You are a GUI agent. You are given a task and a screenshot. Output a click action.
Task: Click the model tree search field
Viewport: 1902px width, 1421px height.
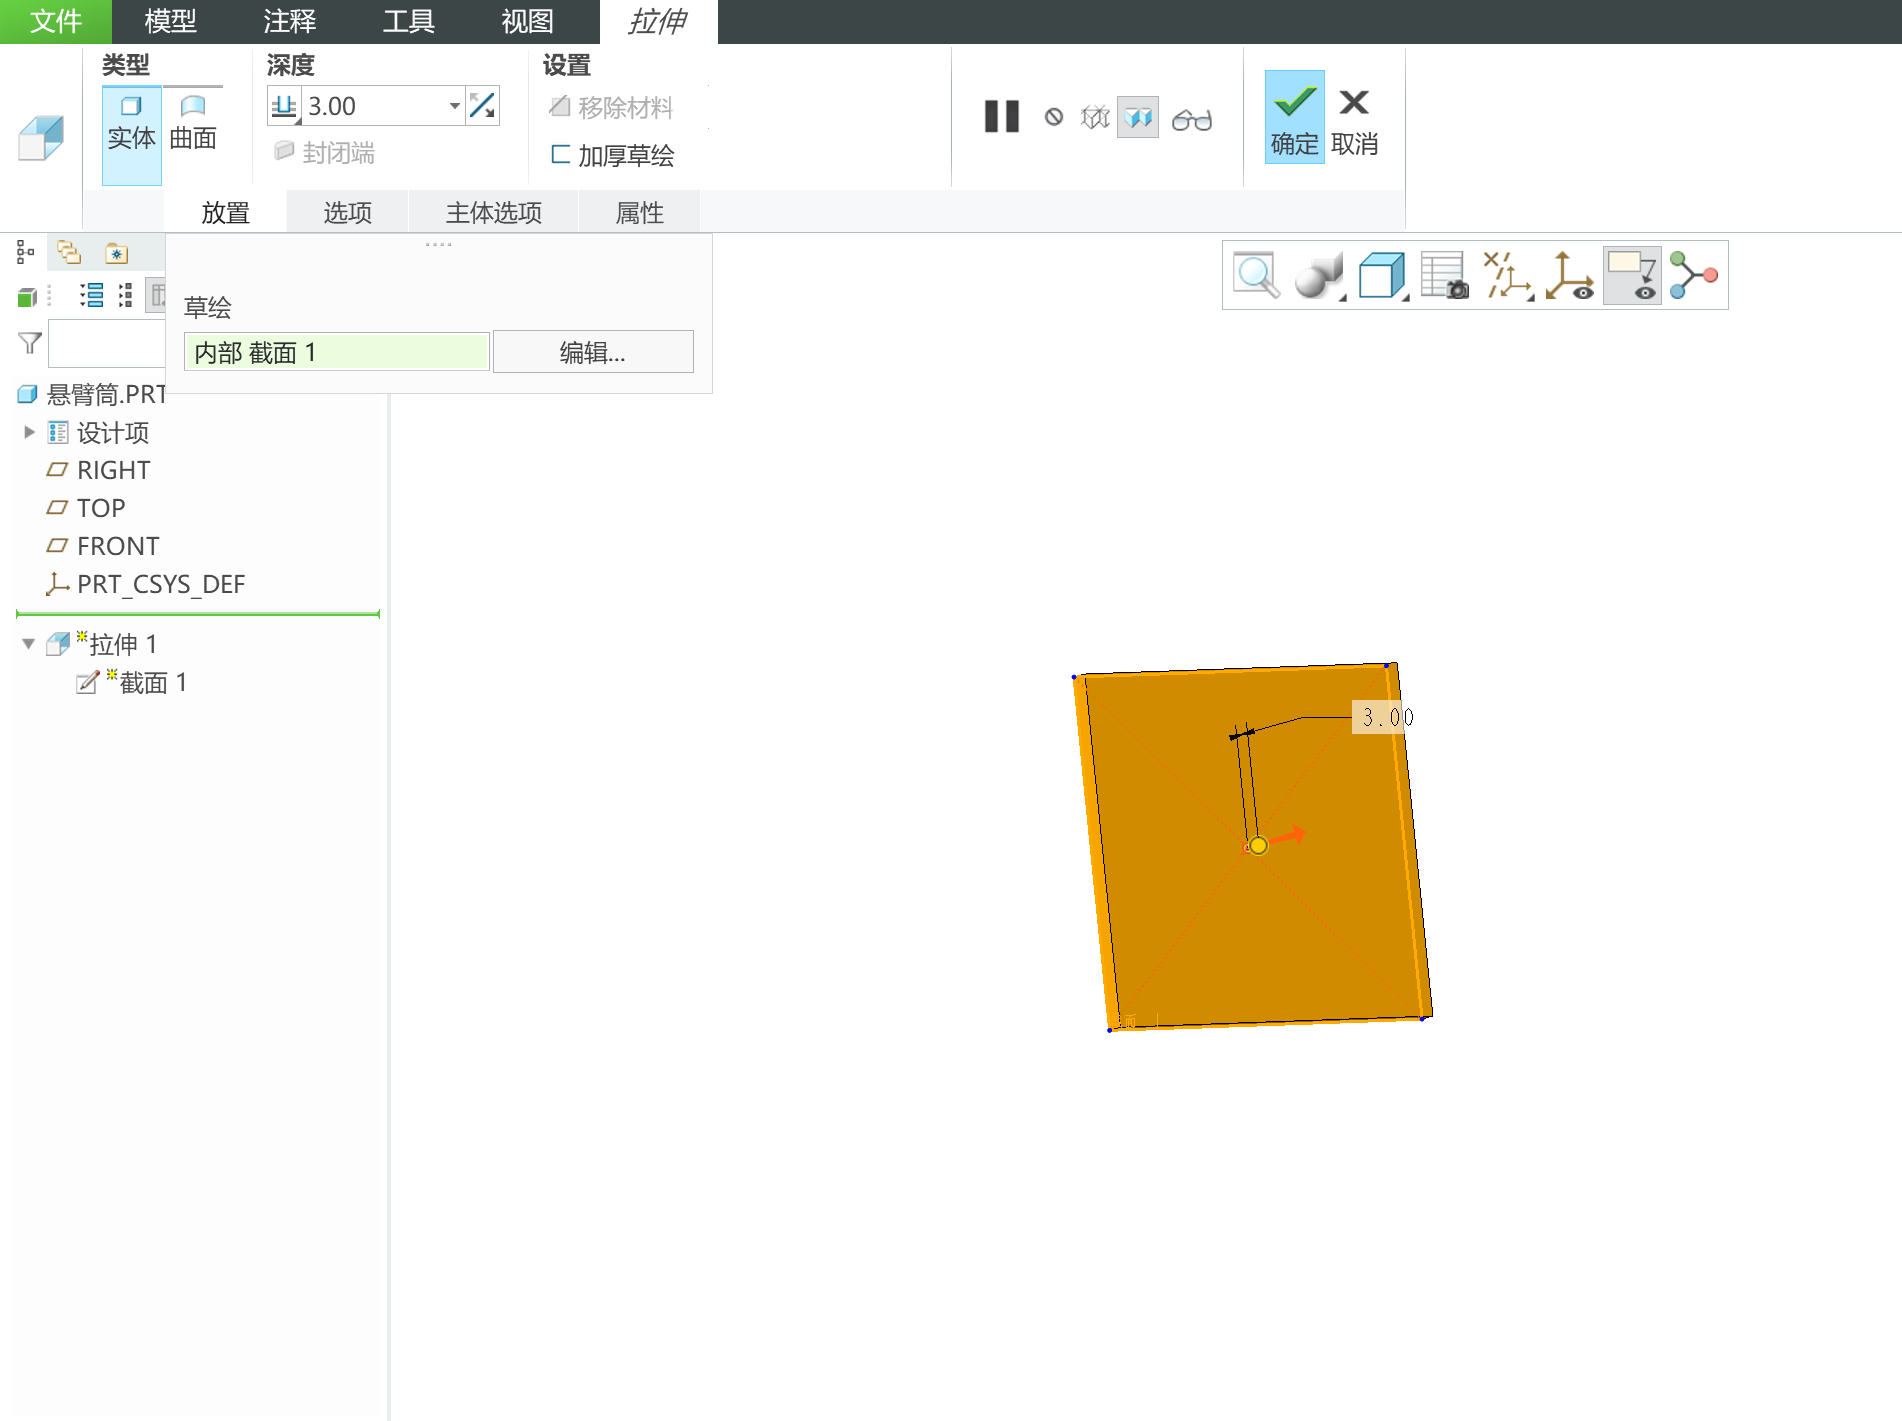[x=107, y=343]
